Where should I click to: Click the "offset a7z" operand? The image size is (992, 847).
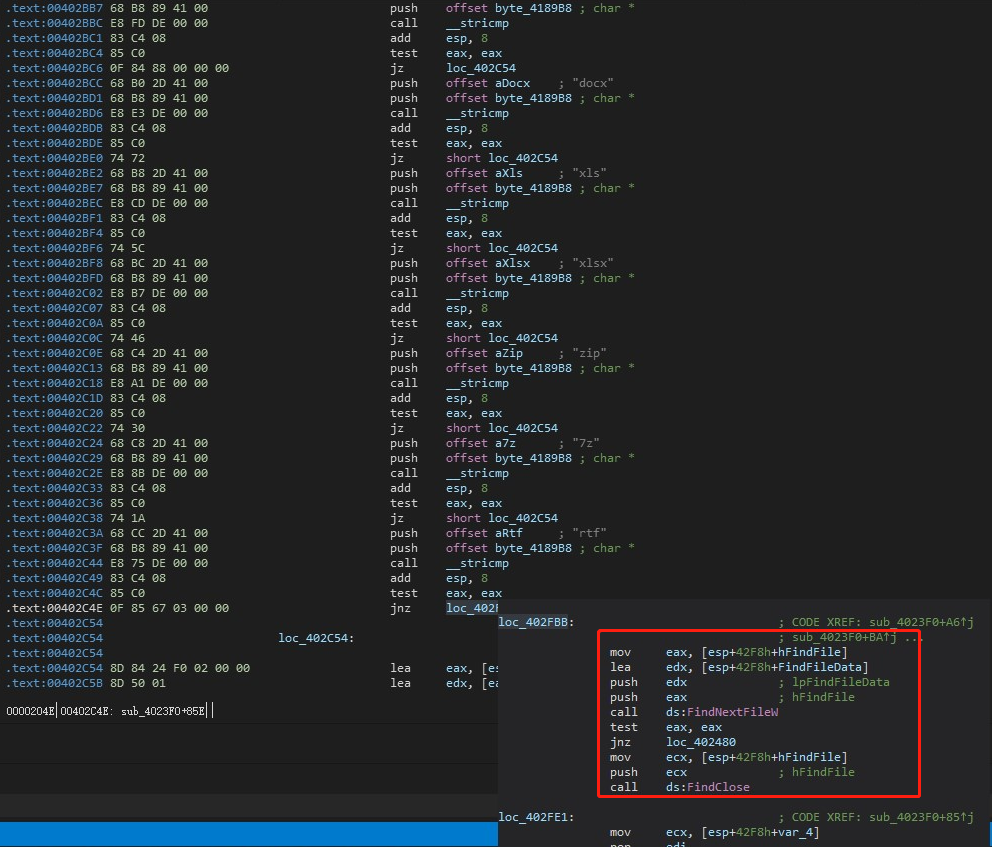pos(481,443)
